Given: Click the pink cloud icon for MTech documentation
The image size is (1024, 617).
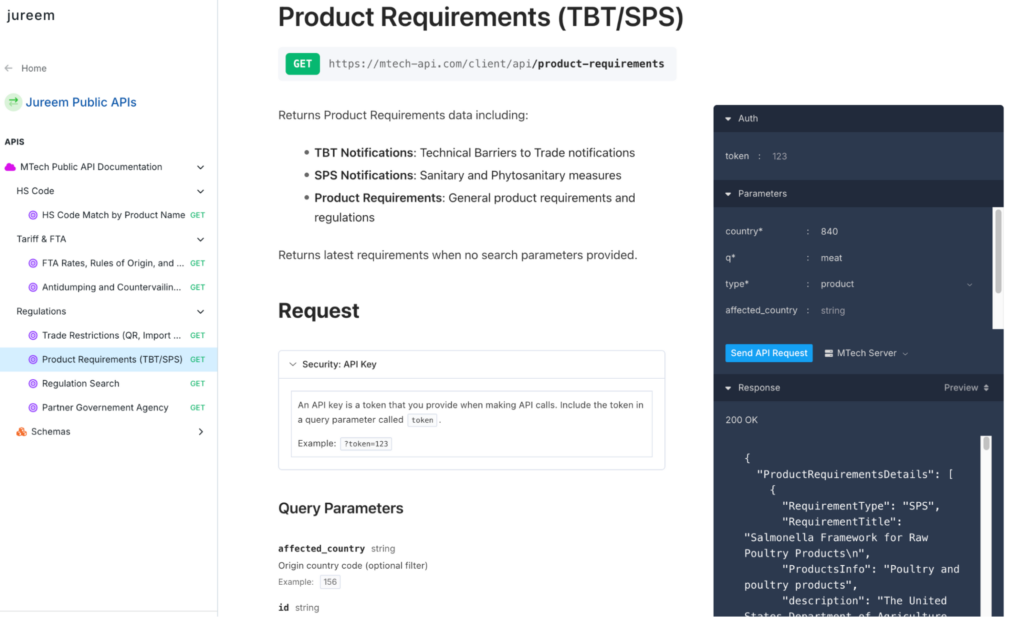Looking at the screenshot, I should click(x=10, y=167).
